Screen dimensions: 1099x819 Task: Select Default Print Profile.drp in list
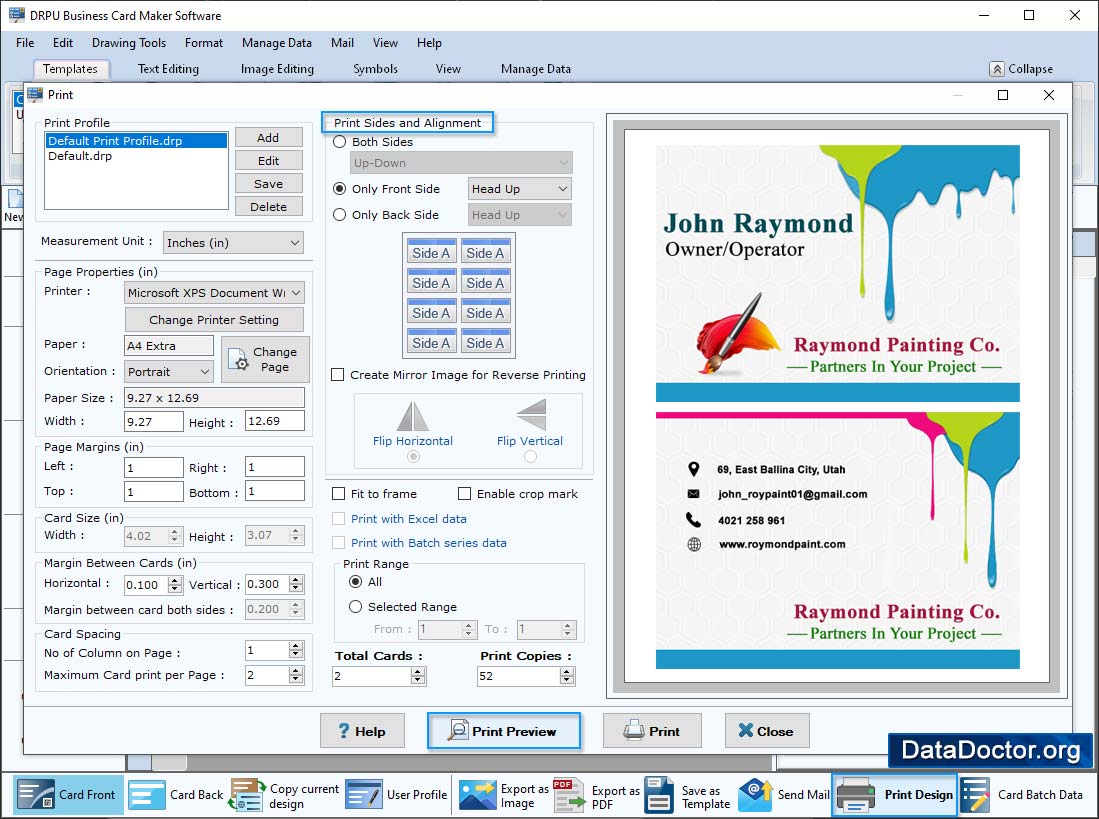click(137, 141)
